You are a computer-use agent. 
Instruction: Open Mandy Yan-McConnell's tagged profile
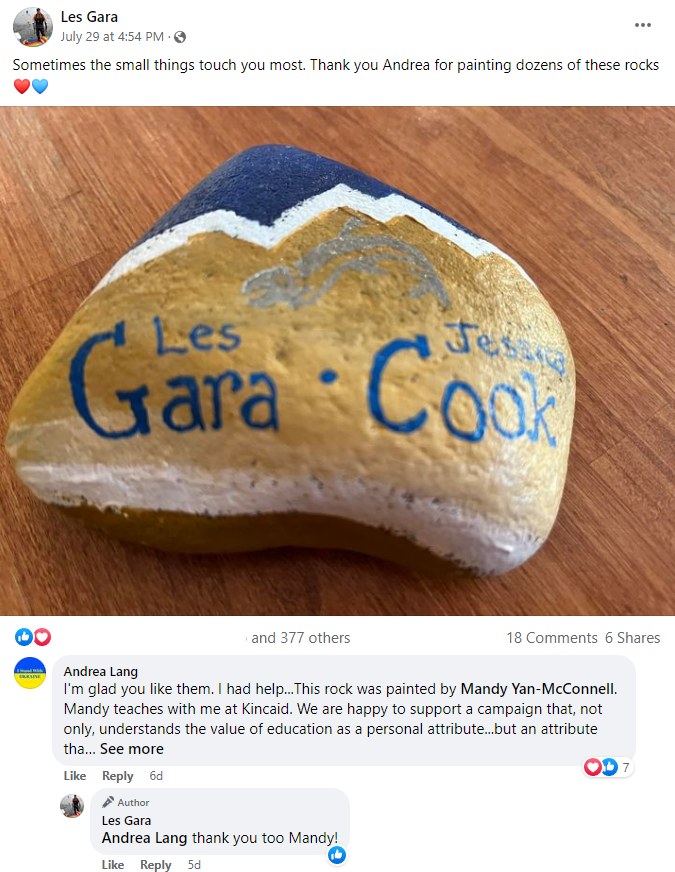click(x=538, y=689)
